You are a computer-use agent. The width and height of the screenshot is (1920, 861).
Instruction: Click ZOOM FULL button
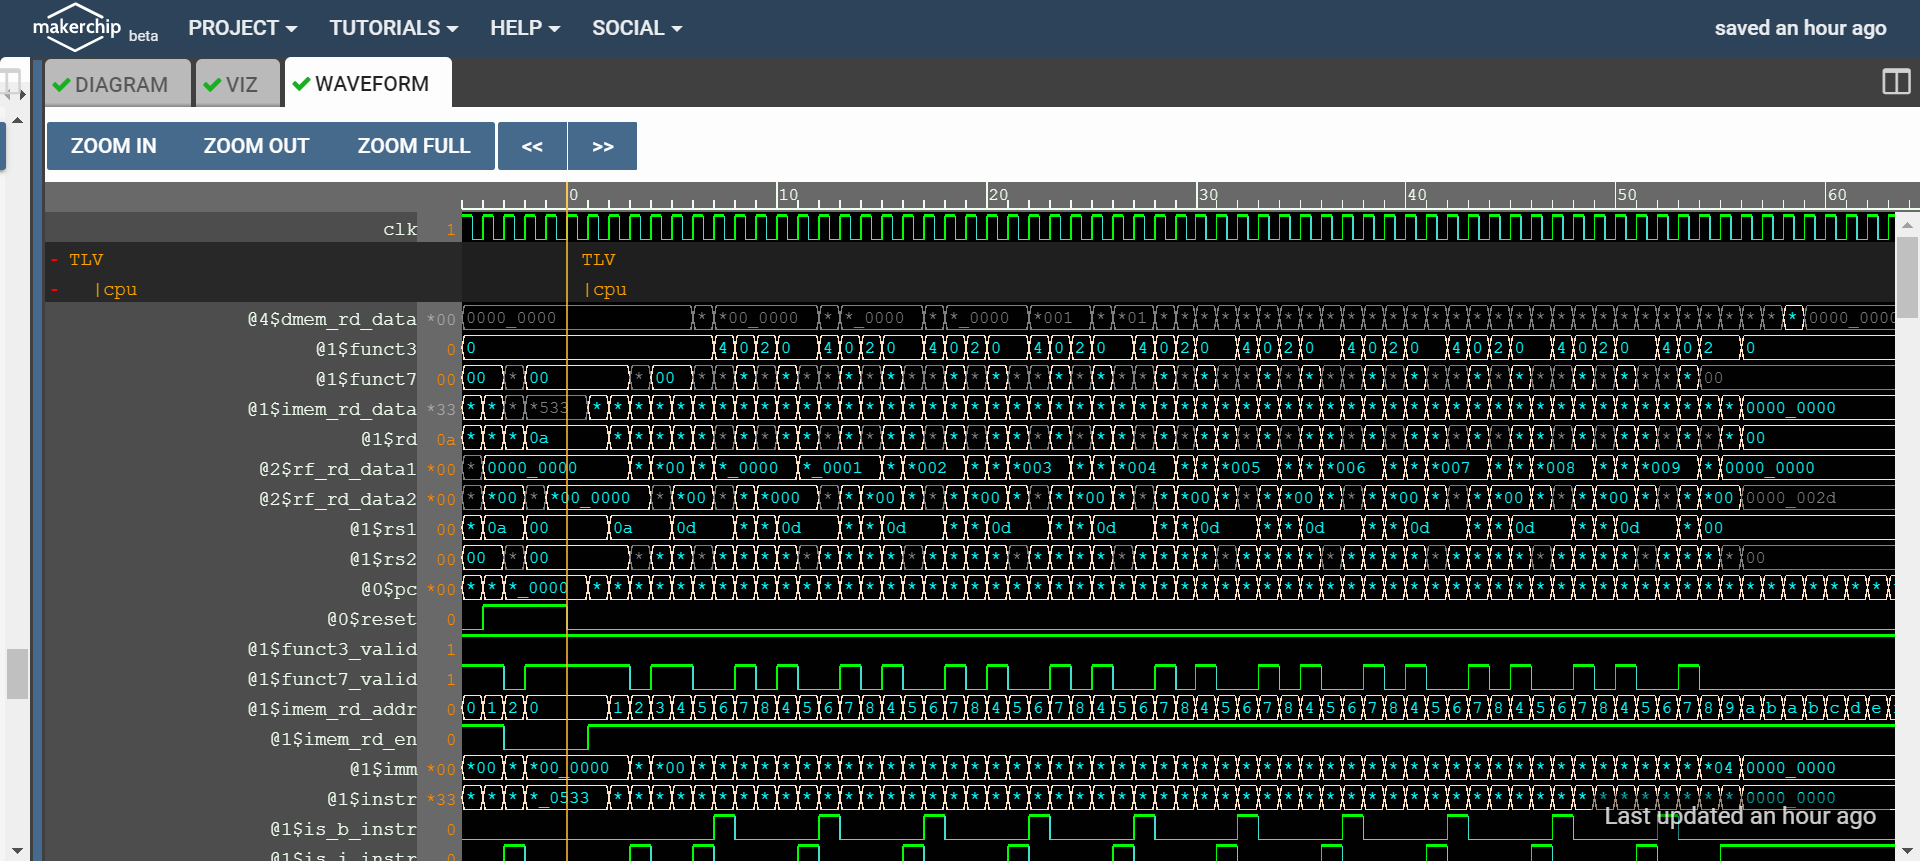414,146
